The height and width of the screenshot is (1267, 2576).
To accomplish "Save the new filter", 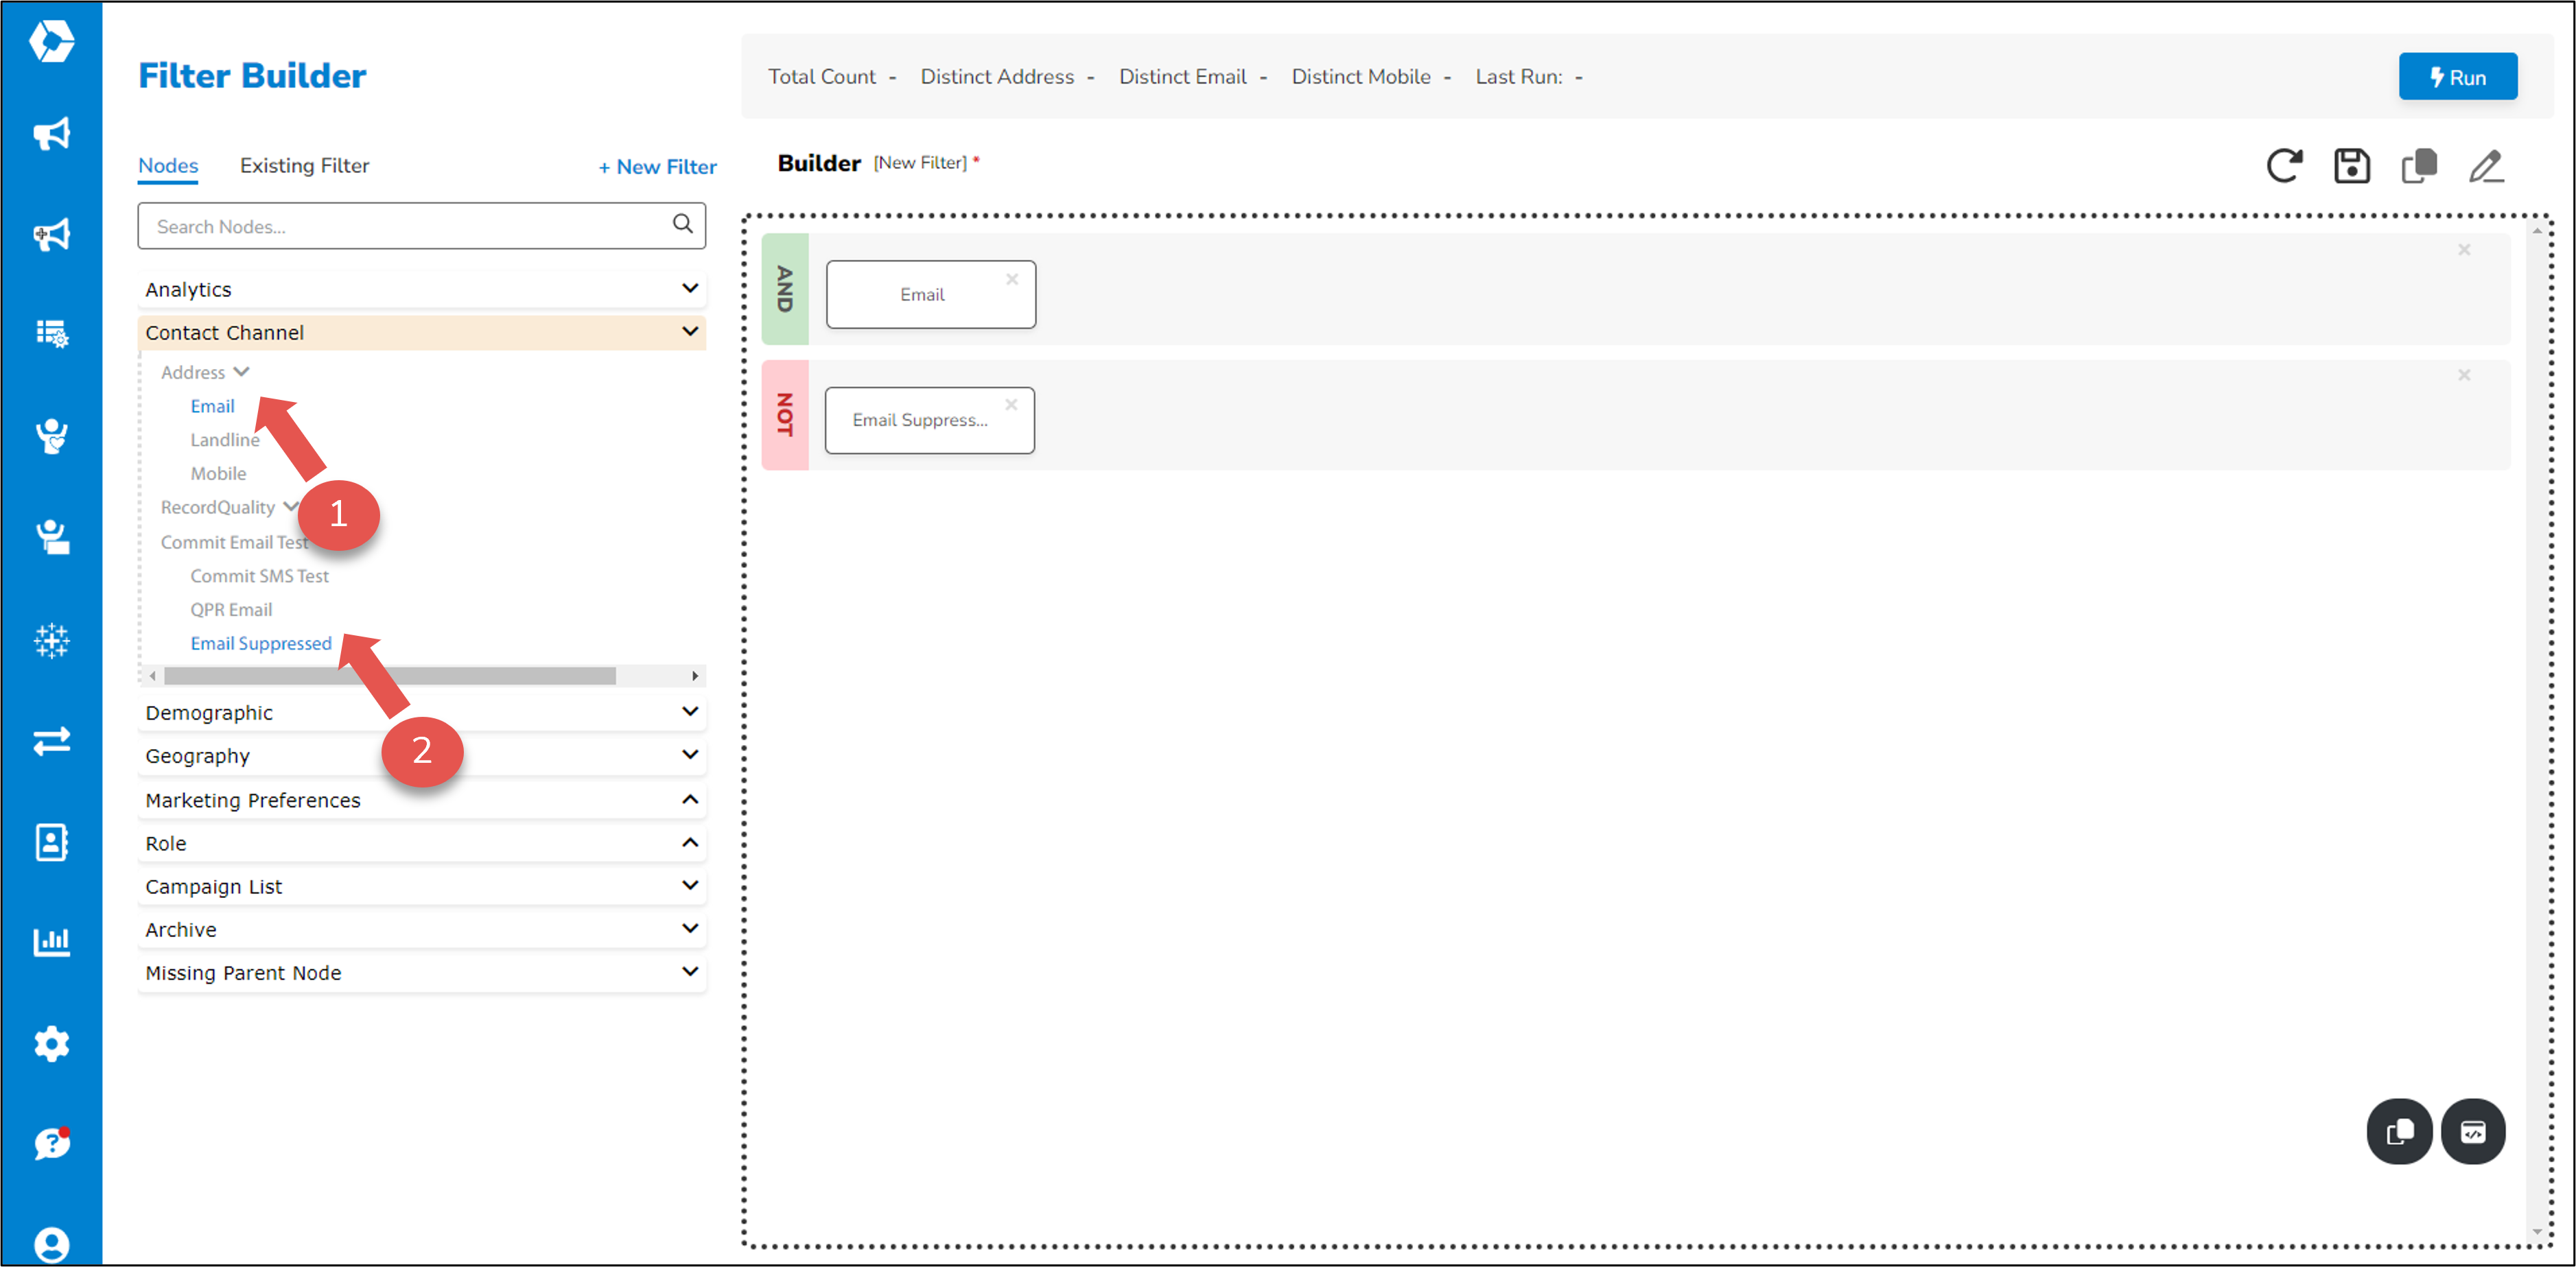I will (x=2353, y=166).
